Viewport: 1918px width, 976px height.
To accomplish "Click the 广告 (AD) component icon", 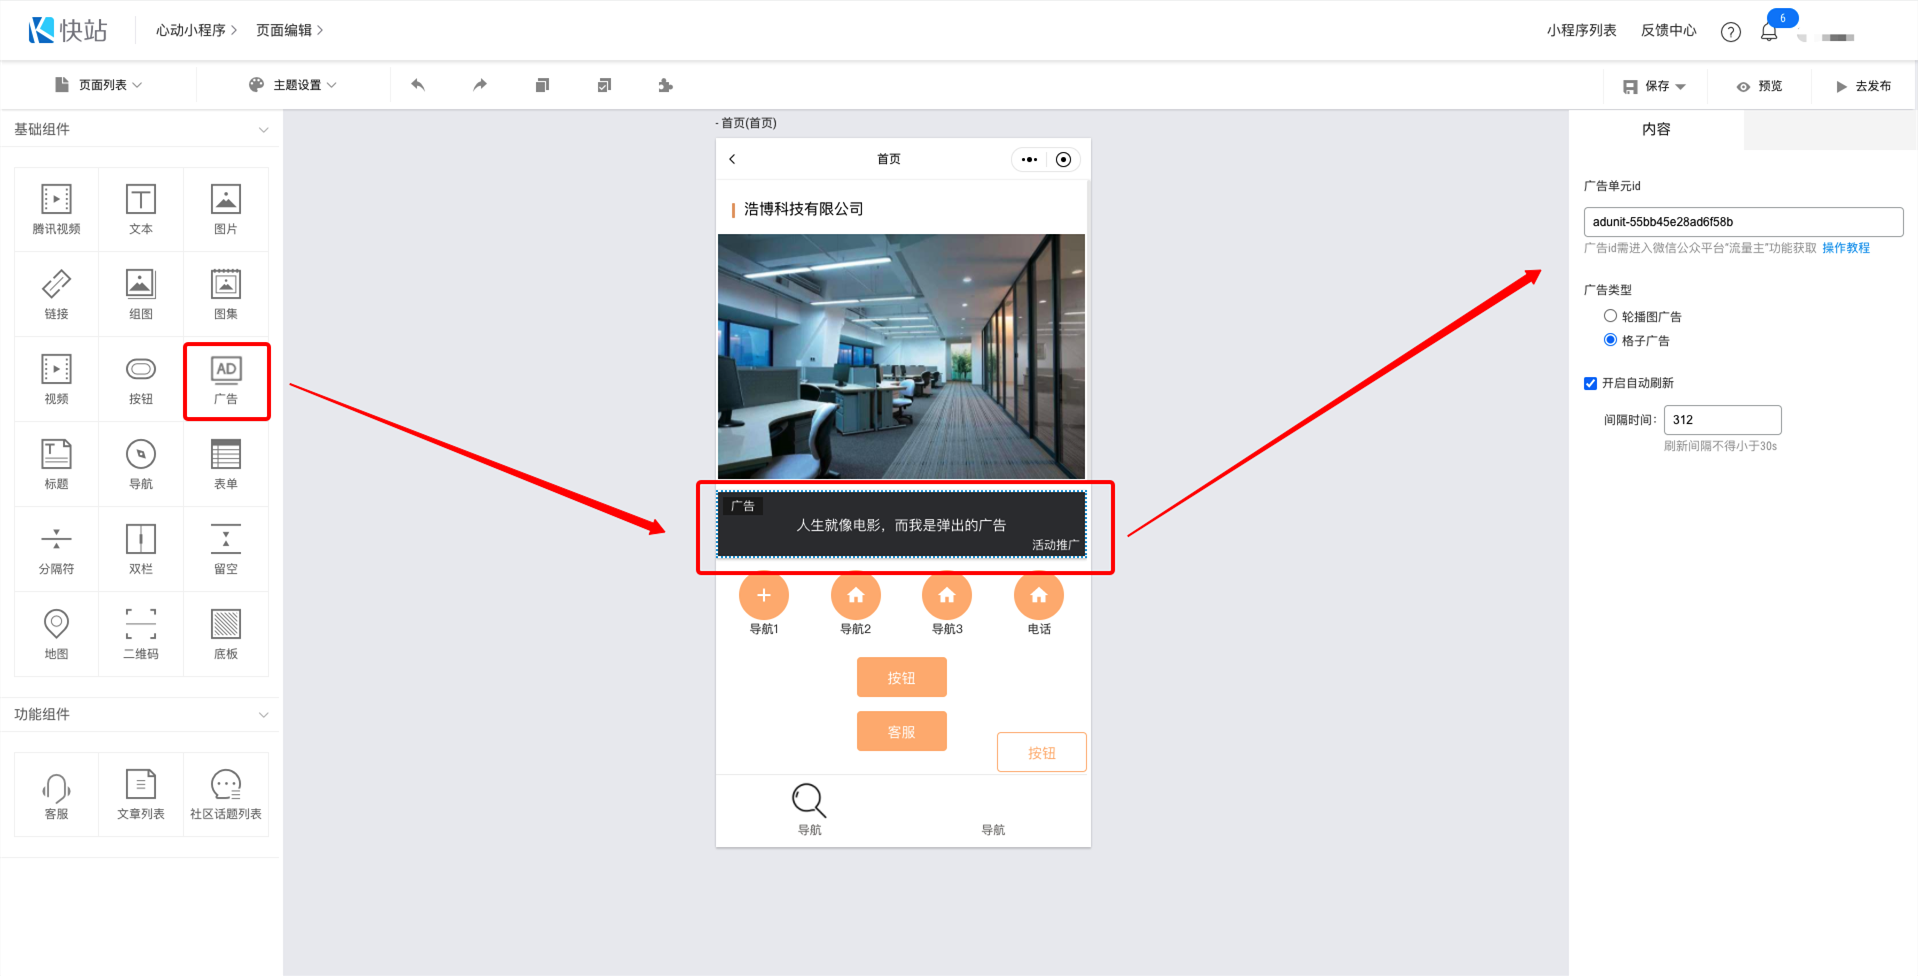I will (226, 380).
